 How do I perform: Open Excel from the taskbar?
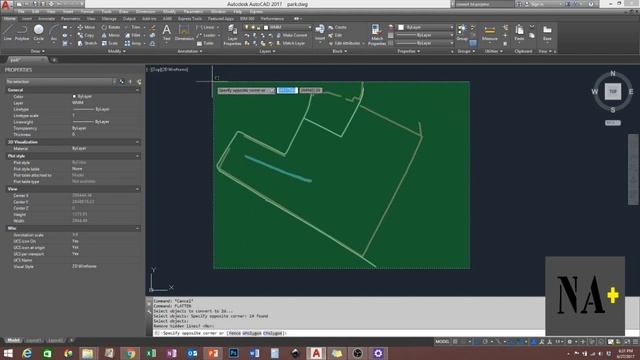pyautogui.click(x=151, y=353)
